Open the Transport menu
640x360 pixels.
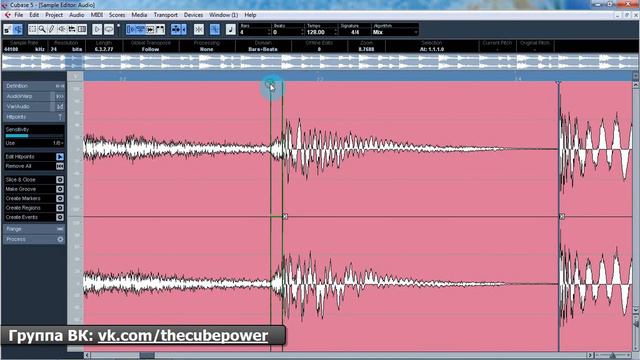165,15
